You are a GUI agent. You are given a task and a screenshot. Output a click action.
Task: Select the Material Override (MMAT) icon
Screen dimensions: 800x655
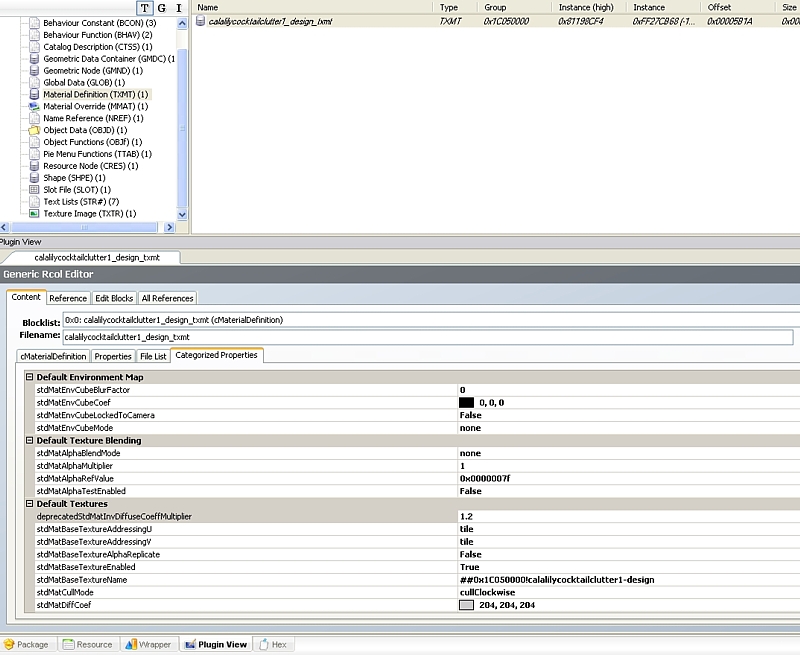[x=35, y=106]
